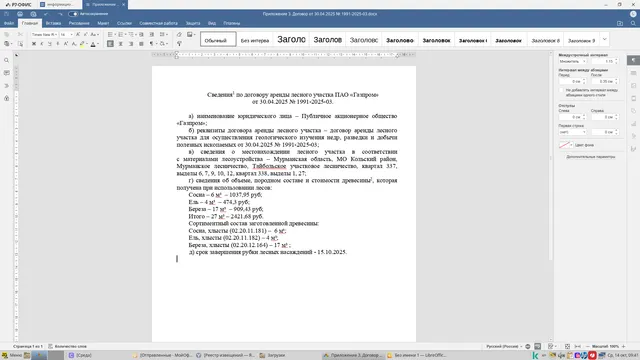The image size is (640, 360).
Task: Click the bold formatting icon
Action: pyautogui.click(x=34, y=44)
